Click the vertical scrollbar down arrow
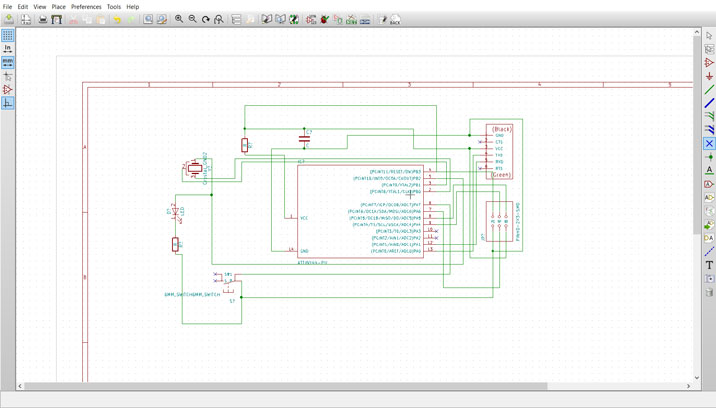The image size is (716, 408). pos(697,378)
